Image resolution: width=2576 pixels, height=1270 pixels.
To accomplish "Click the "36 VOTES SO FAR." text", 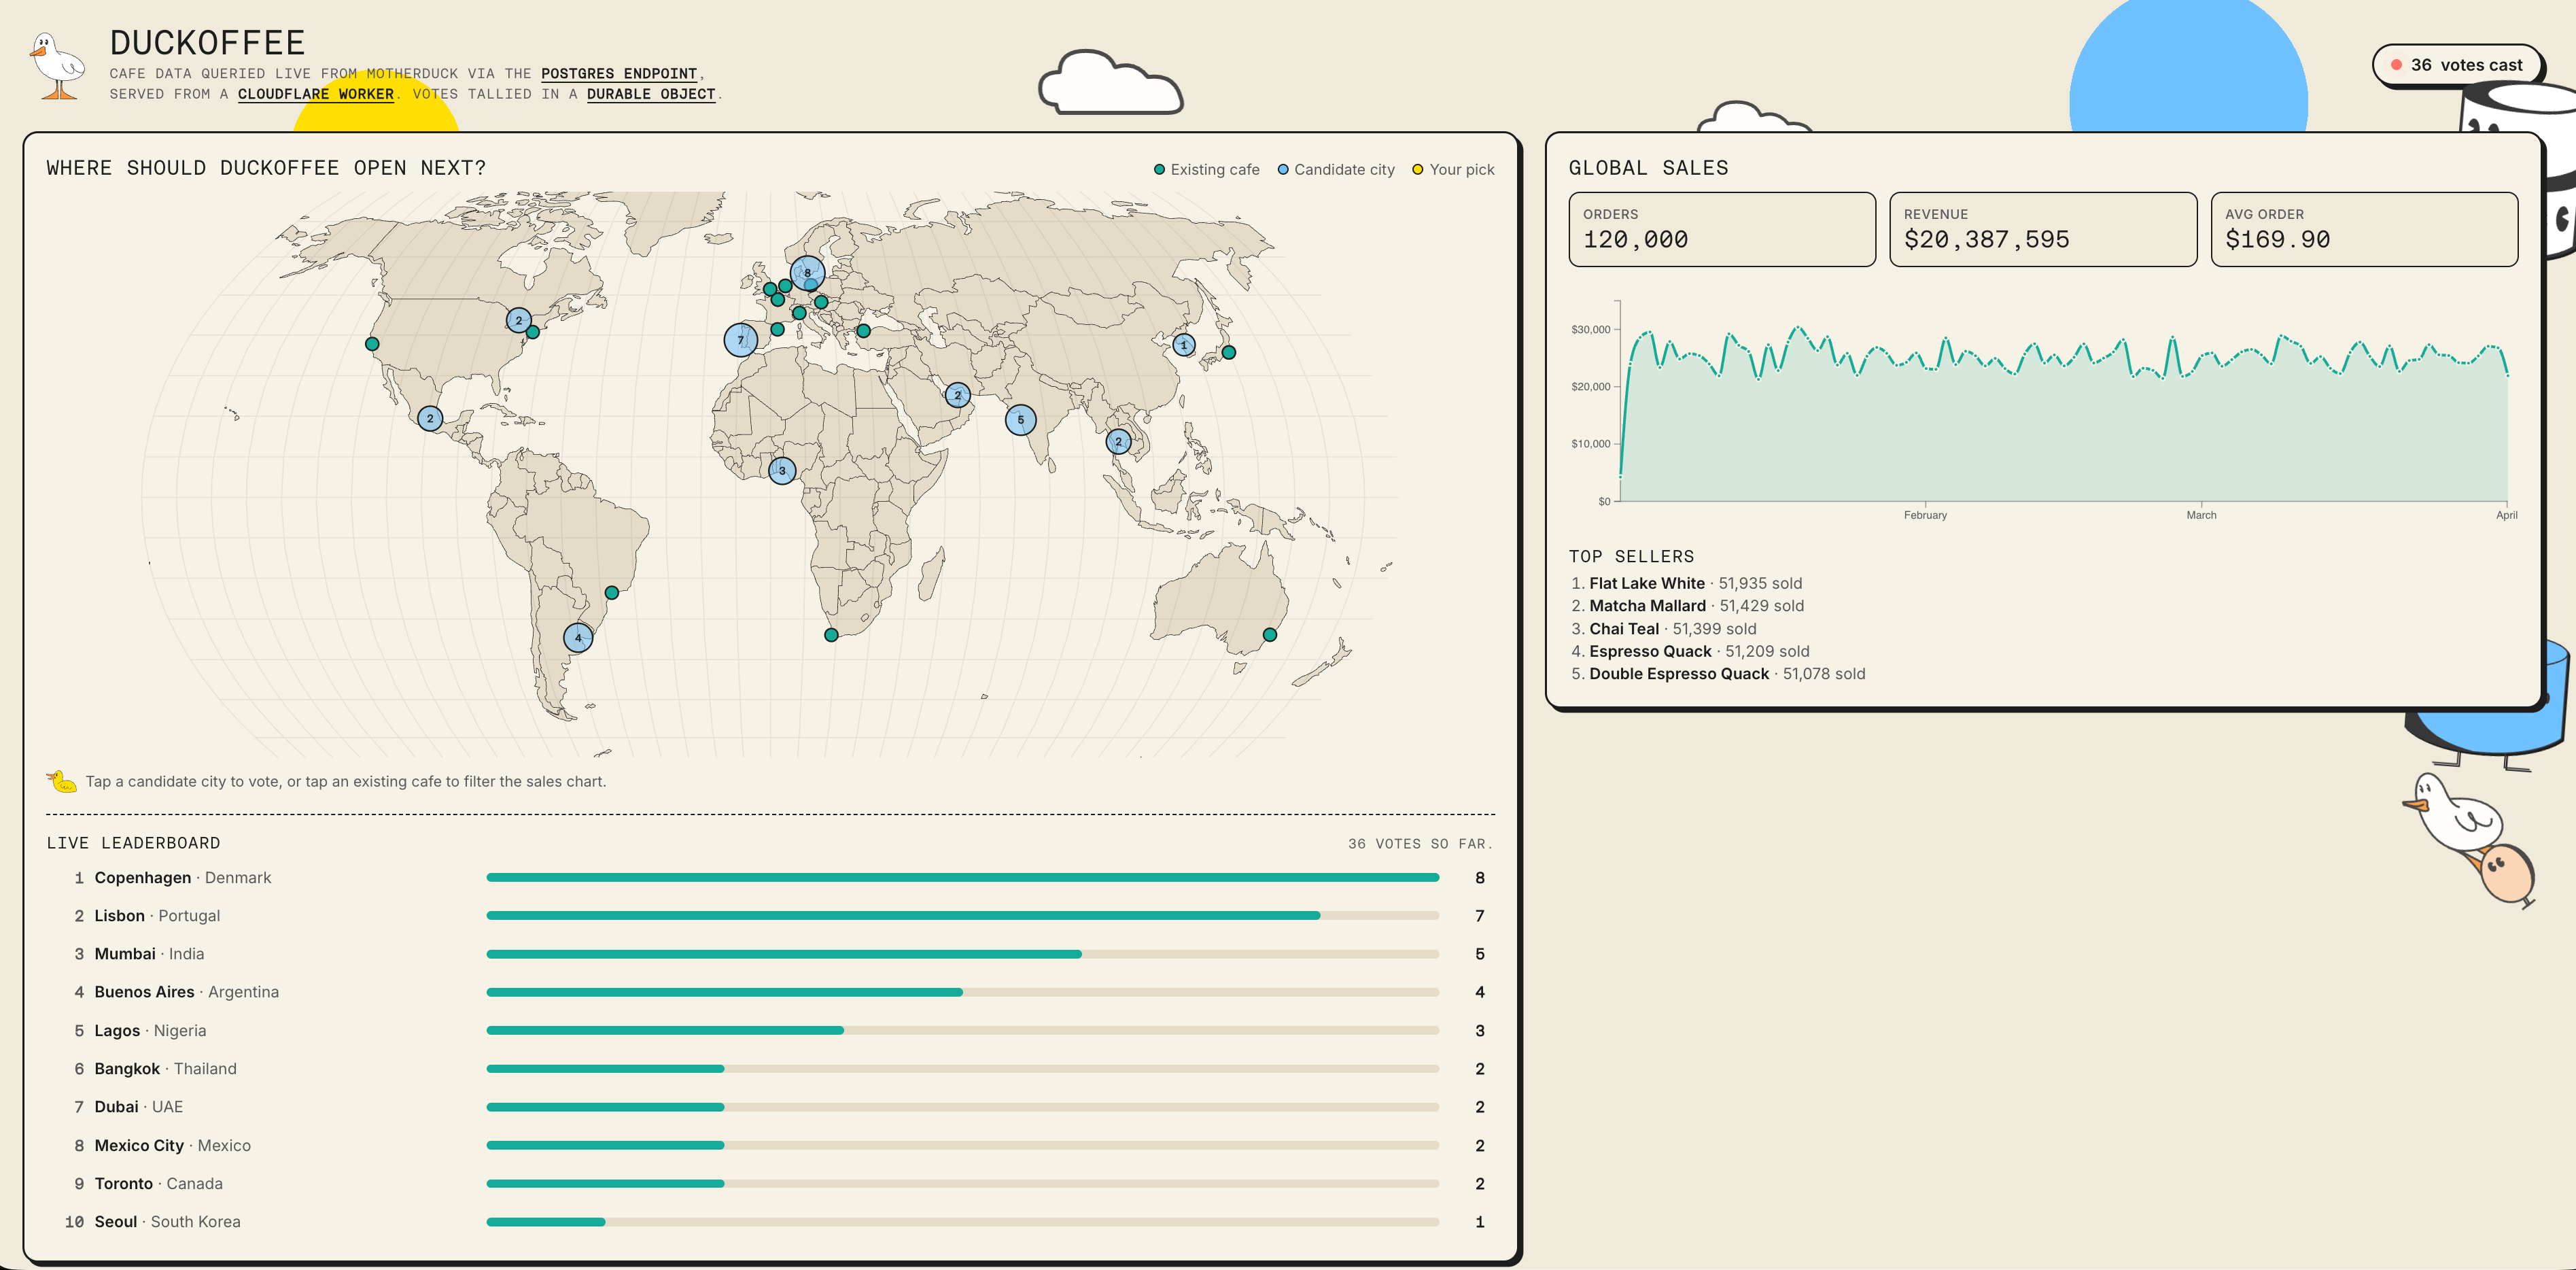I will [x=1420, y=844].
